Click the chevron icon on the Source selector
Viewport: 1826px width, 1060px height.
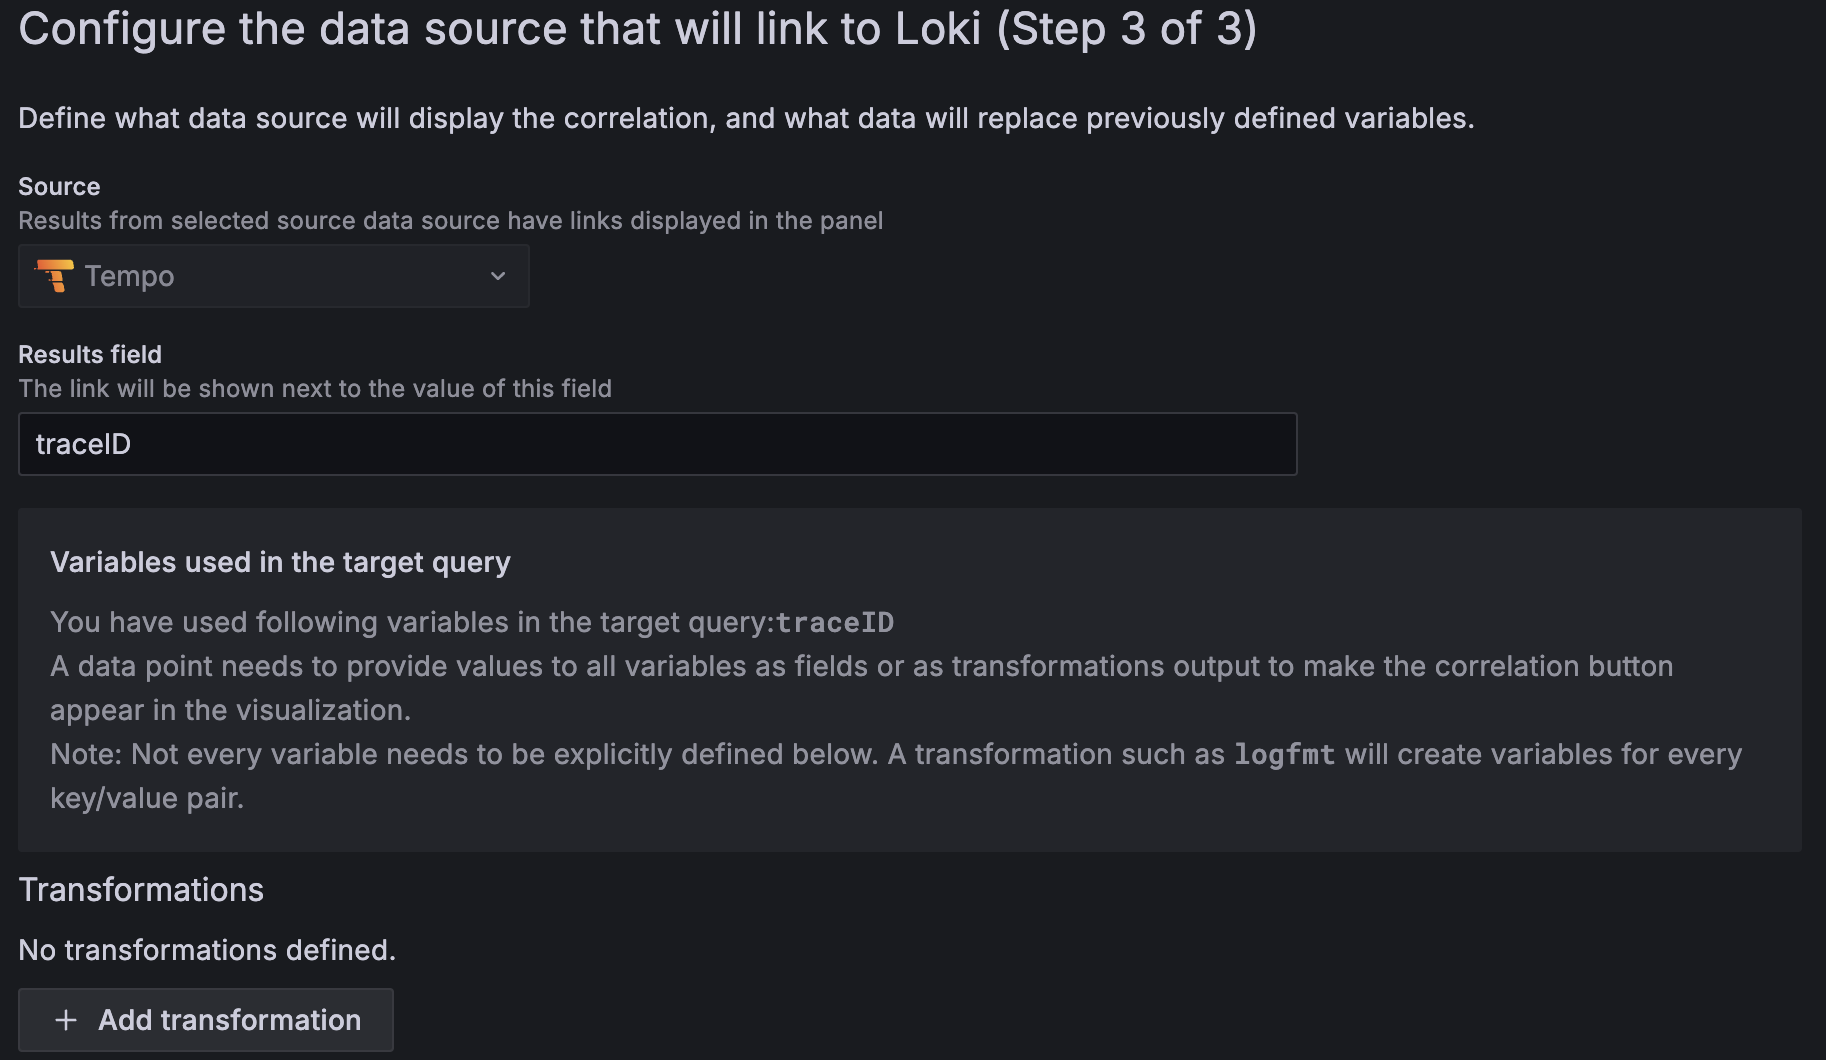(497, 276)
